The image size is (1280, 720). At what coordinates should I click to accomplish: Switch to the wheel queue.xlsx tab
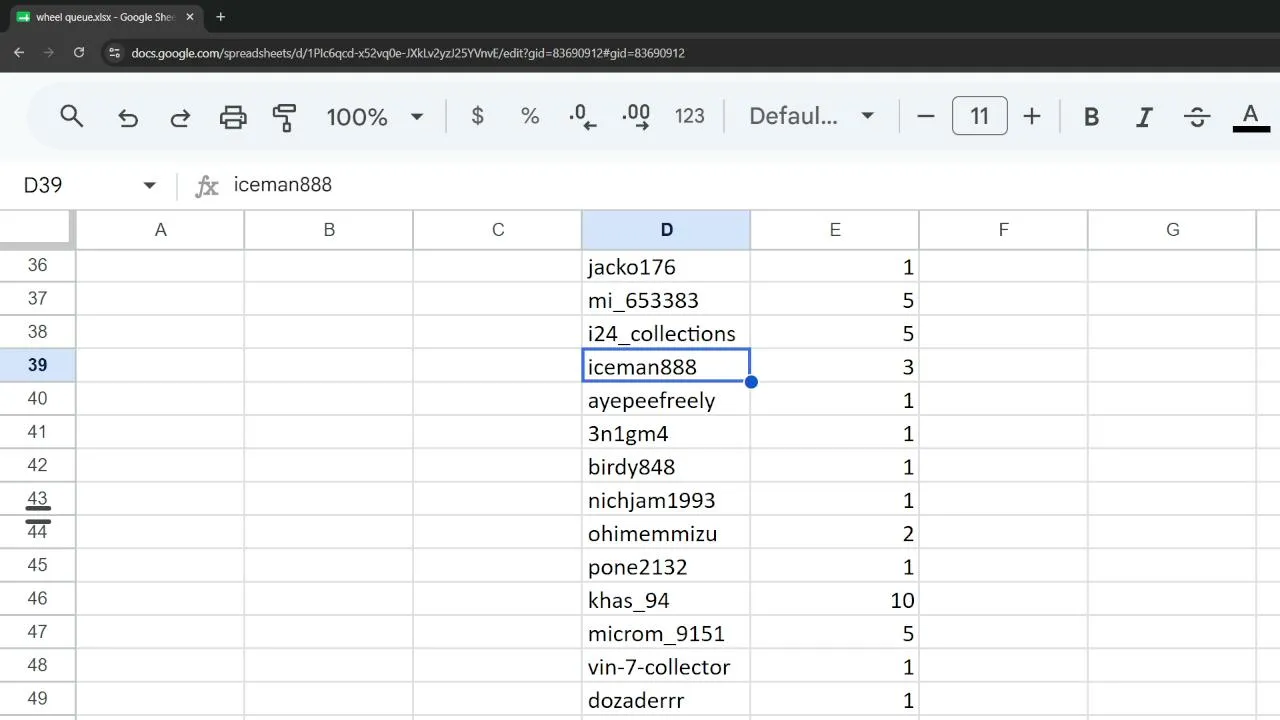click(105, 17)
